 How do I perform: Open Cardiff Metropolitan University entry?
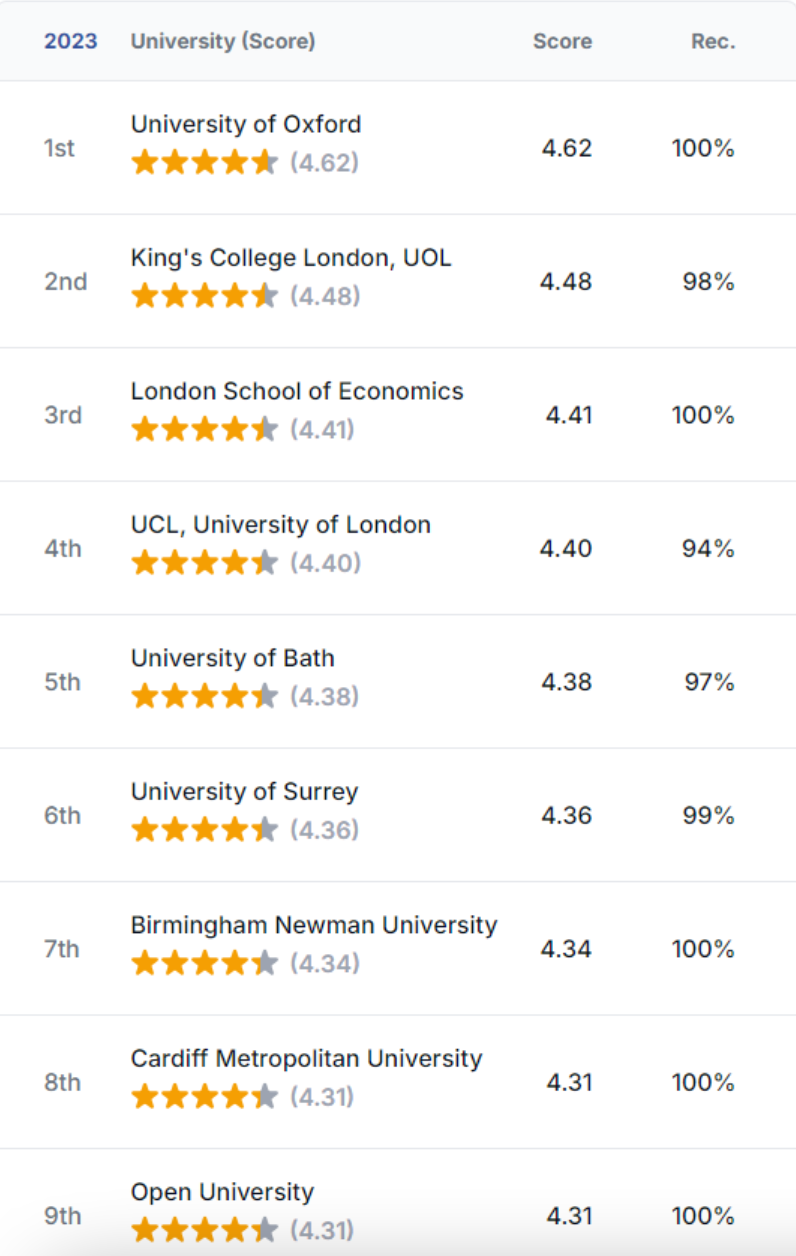pyautogui.click(x=306, y=1059)
